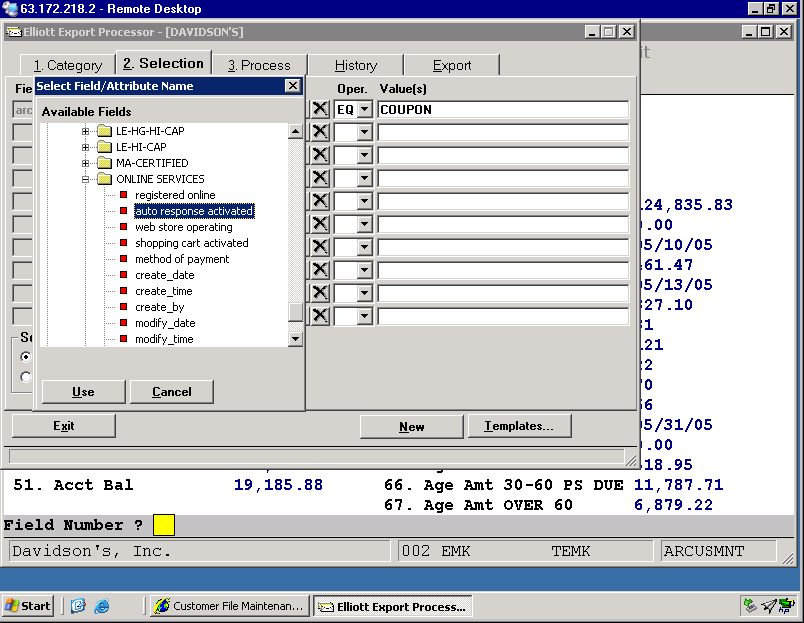Close the Select Field/Attribute Name dialog

tap(292, 86)
